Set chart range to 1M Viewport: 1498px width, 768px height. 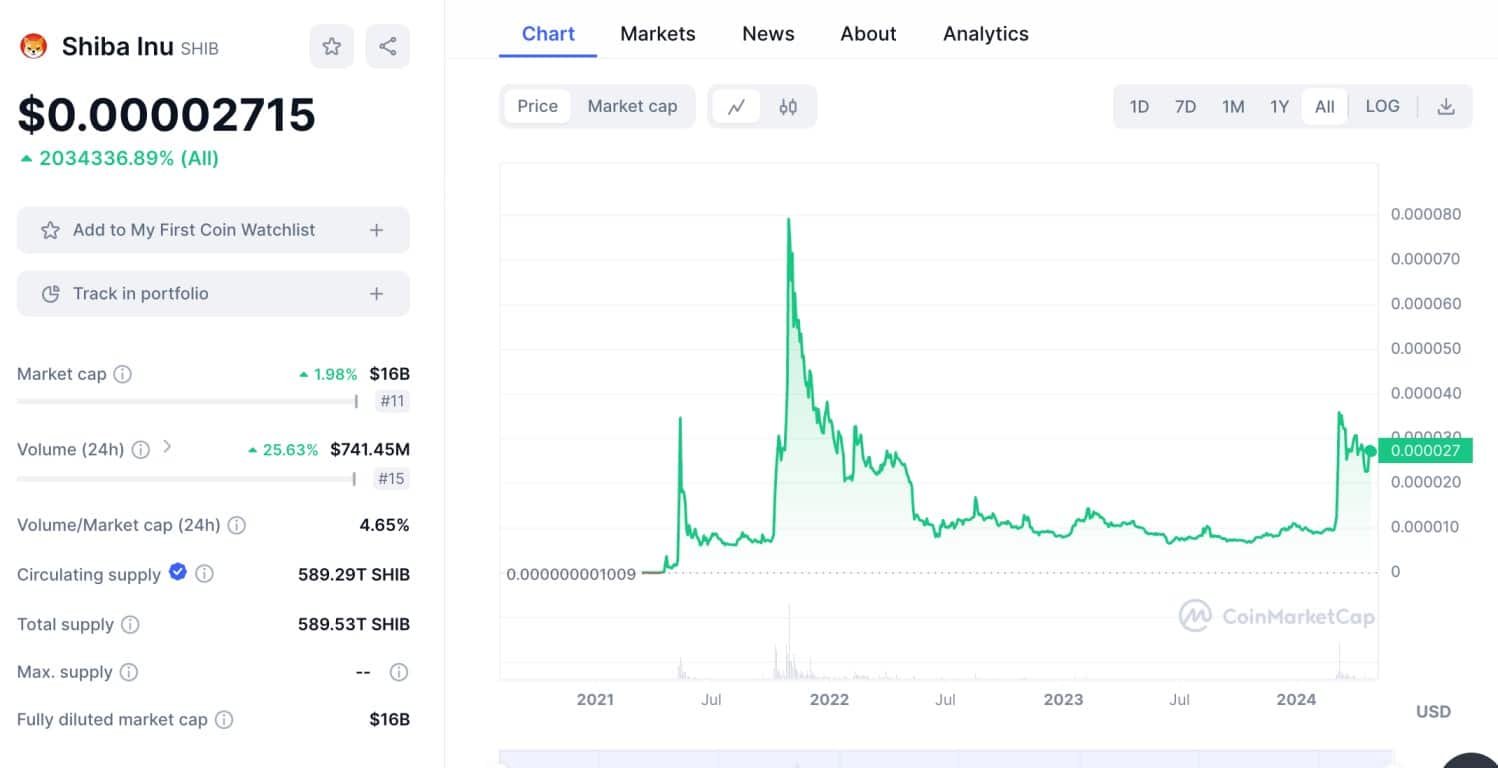pyautogui.click(x=1233, y=106)
